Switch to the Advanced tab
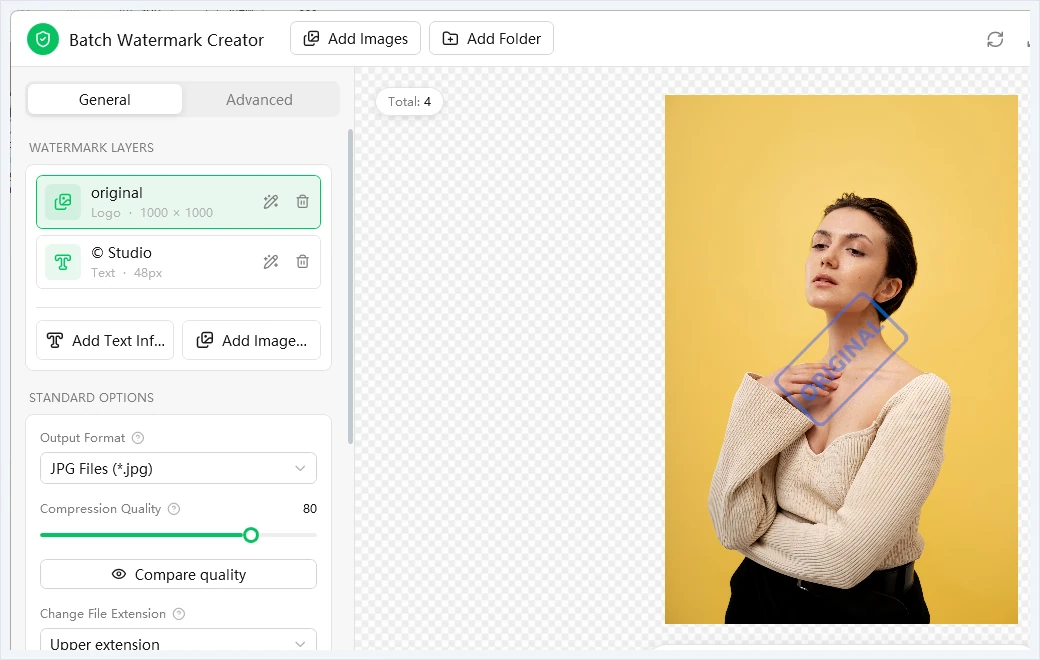 [x=259, y=99]
